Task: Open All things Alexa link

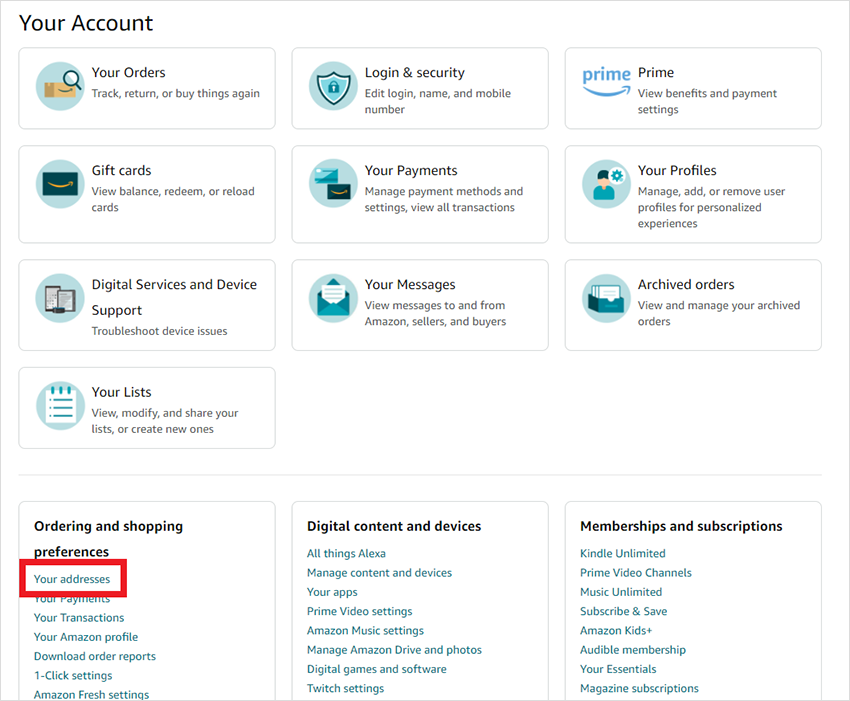Action: (346, 553)
